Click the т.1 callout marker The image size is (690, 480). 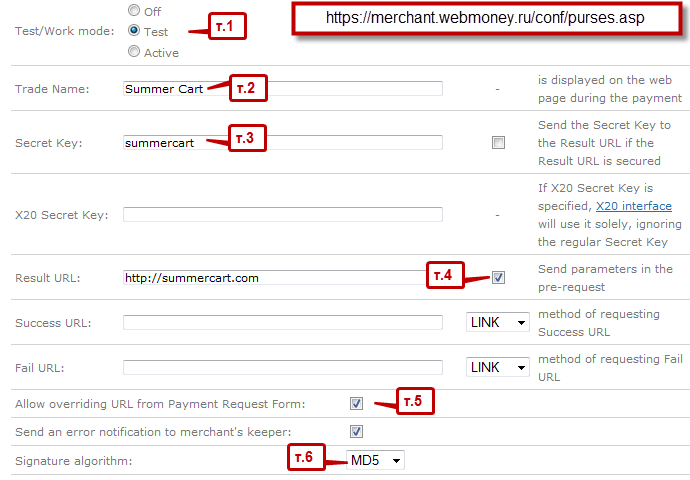click(x=225, y=26)
